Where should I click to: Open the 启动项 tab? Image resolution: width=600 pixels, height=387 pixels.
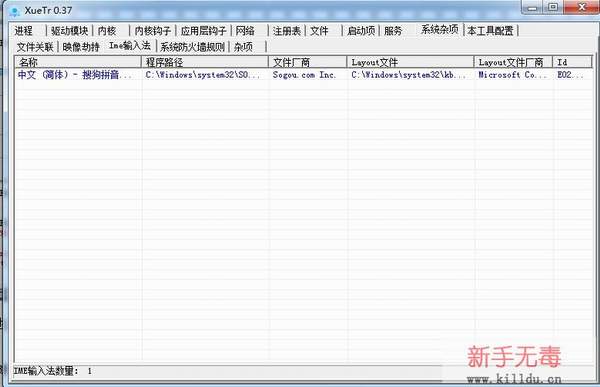click(x=360, y=31)
